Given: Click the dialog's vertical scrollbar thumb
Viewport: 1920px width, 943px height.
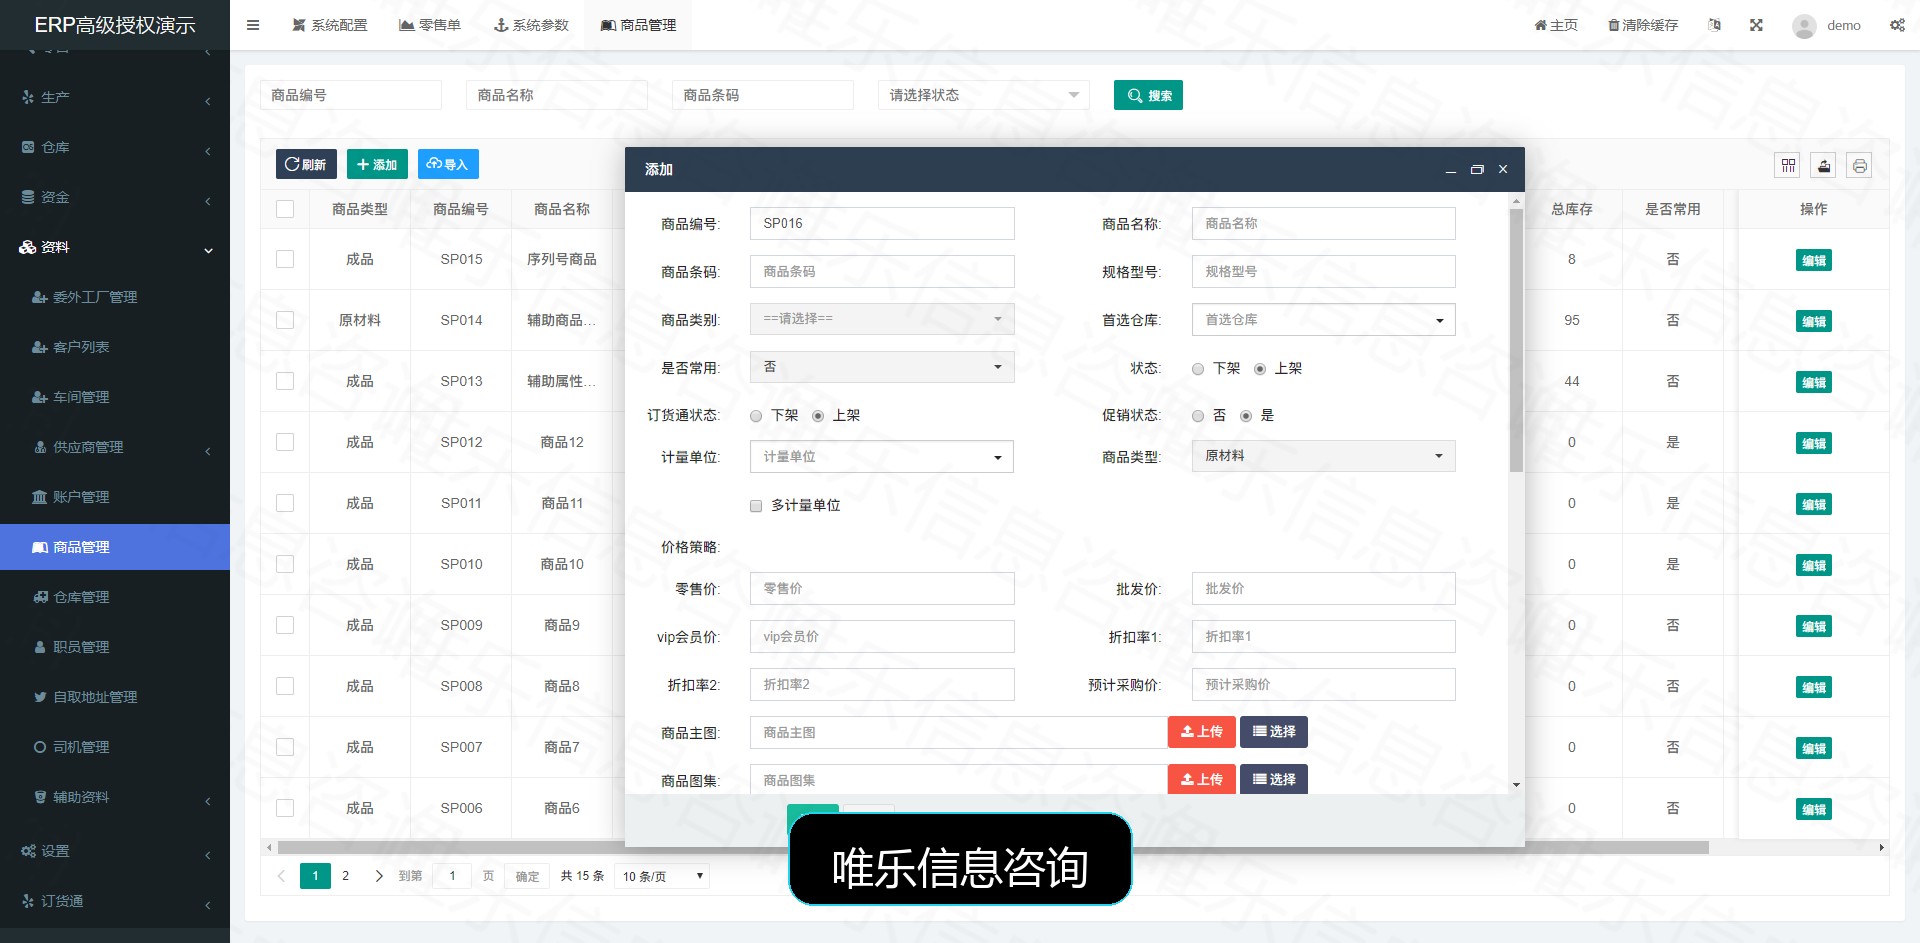Looking at the screenshot, I should pyautogui.click(x=1516, y=338).
